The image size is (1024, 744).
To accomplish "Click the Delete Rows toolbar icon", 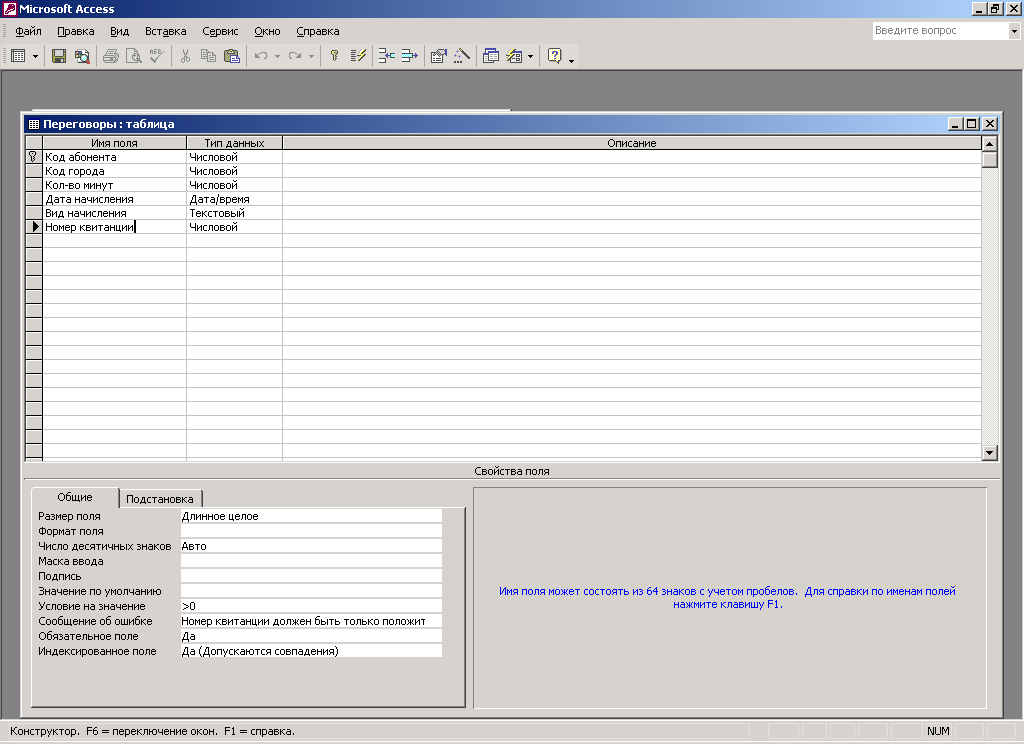I will (409, 56).
